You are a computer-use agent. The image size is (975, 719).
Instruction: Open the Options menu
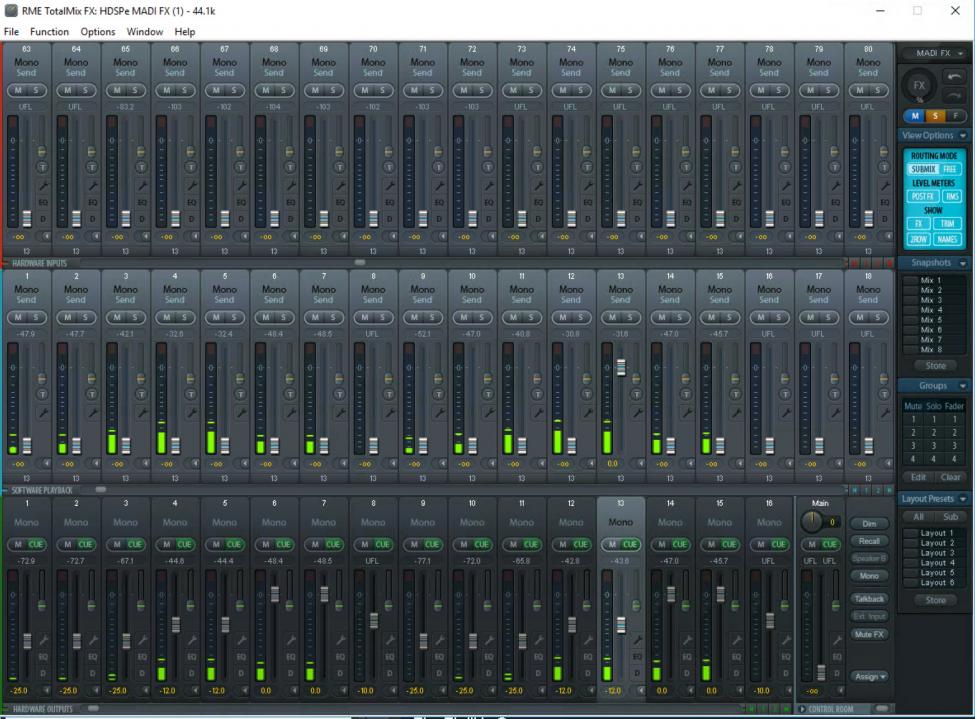98,32
